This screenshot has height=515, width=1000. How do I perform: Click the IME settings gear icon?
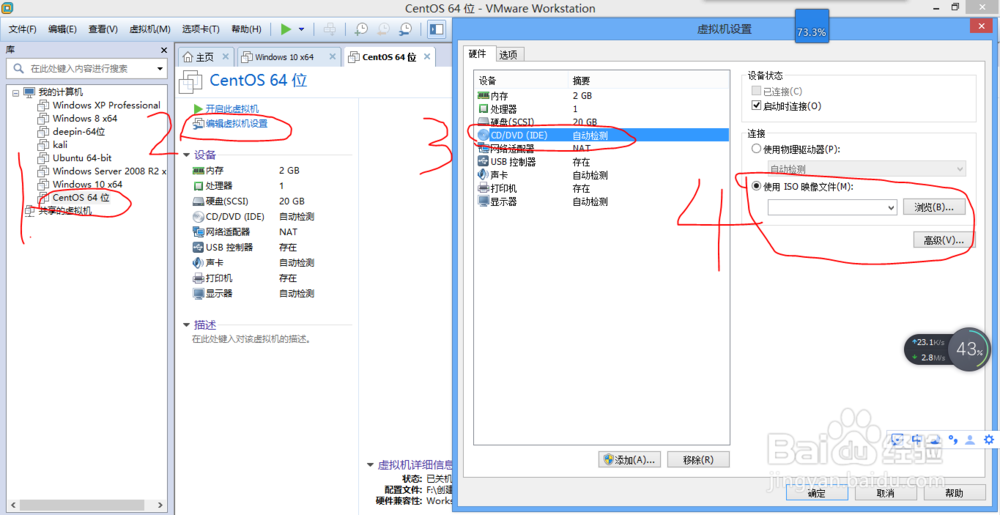coord(989,439)
